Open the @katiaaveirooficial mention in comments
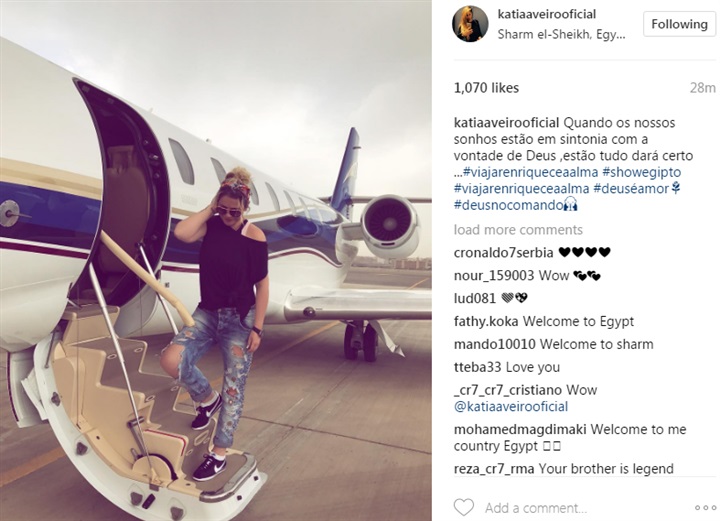Viewport: 720px width, 521px height. click(511, 406)
